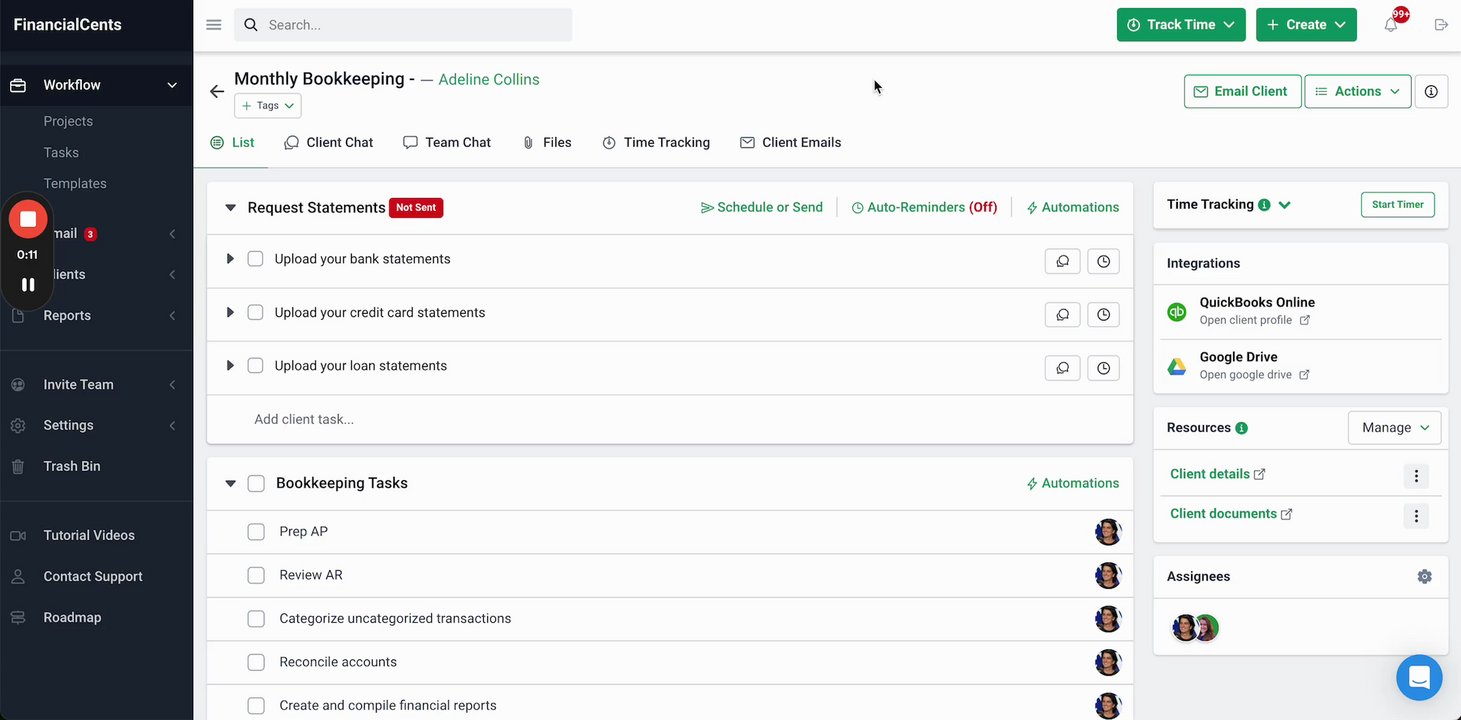Check the Upload your bank statements checkbox
Viewport: 1461px width, 720px height.
click(x=255, y=259)
